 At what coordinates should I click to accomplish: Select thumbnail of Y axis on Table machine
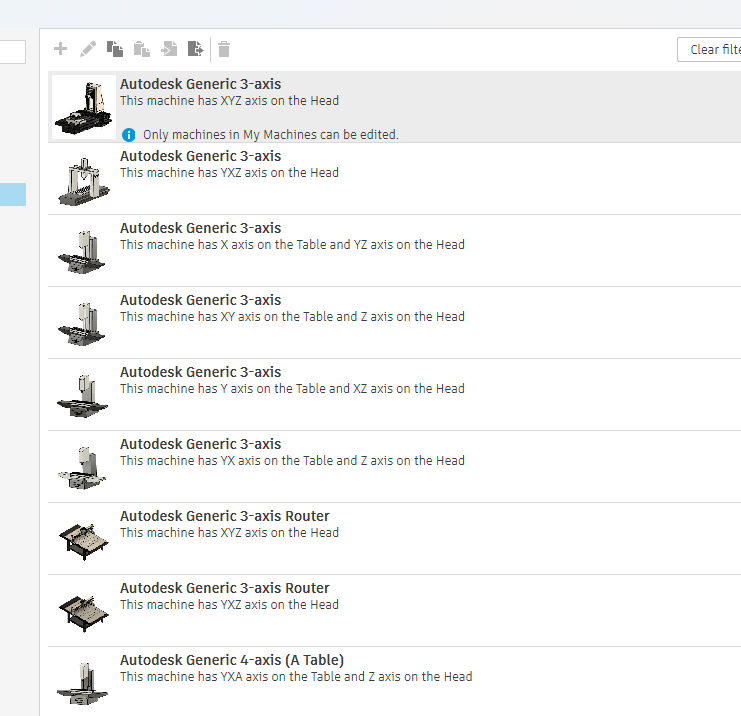click(x=82, y=396)
